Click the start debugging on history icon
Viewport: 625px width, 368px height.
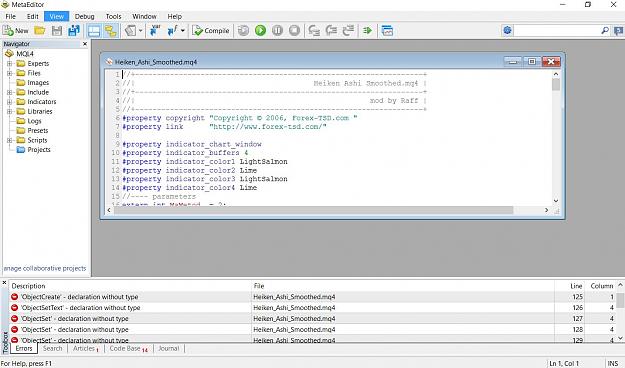point(243,31)
